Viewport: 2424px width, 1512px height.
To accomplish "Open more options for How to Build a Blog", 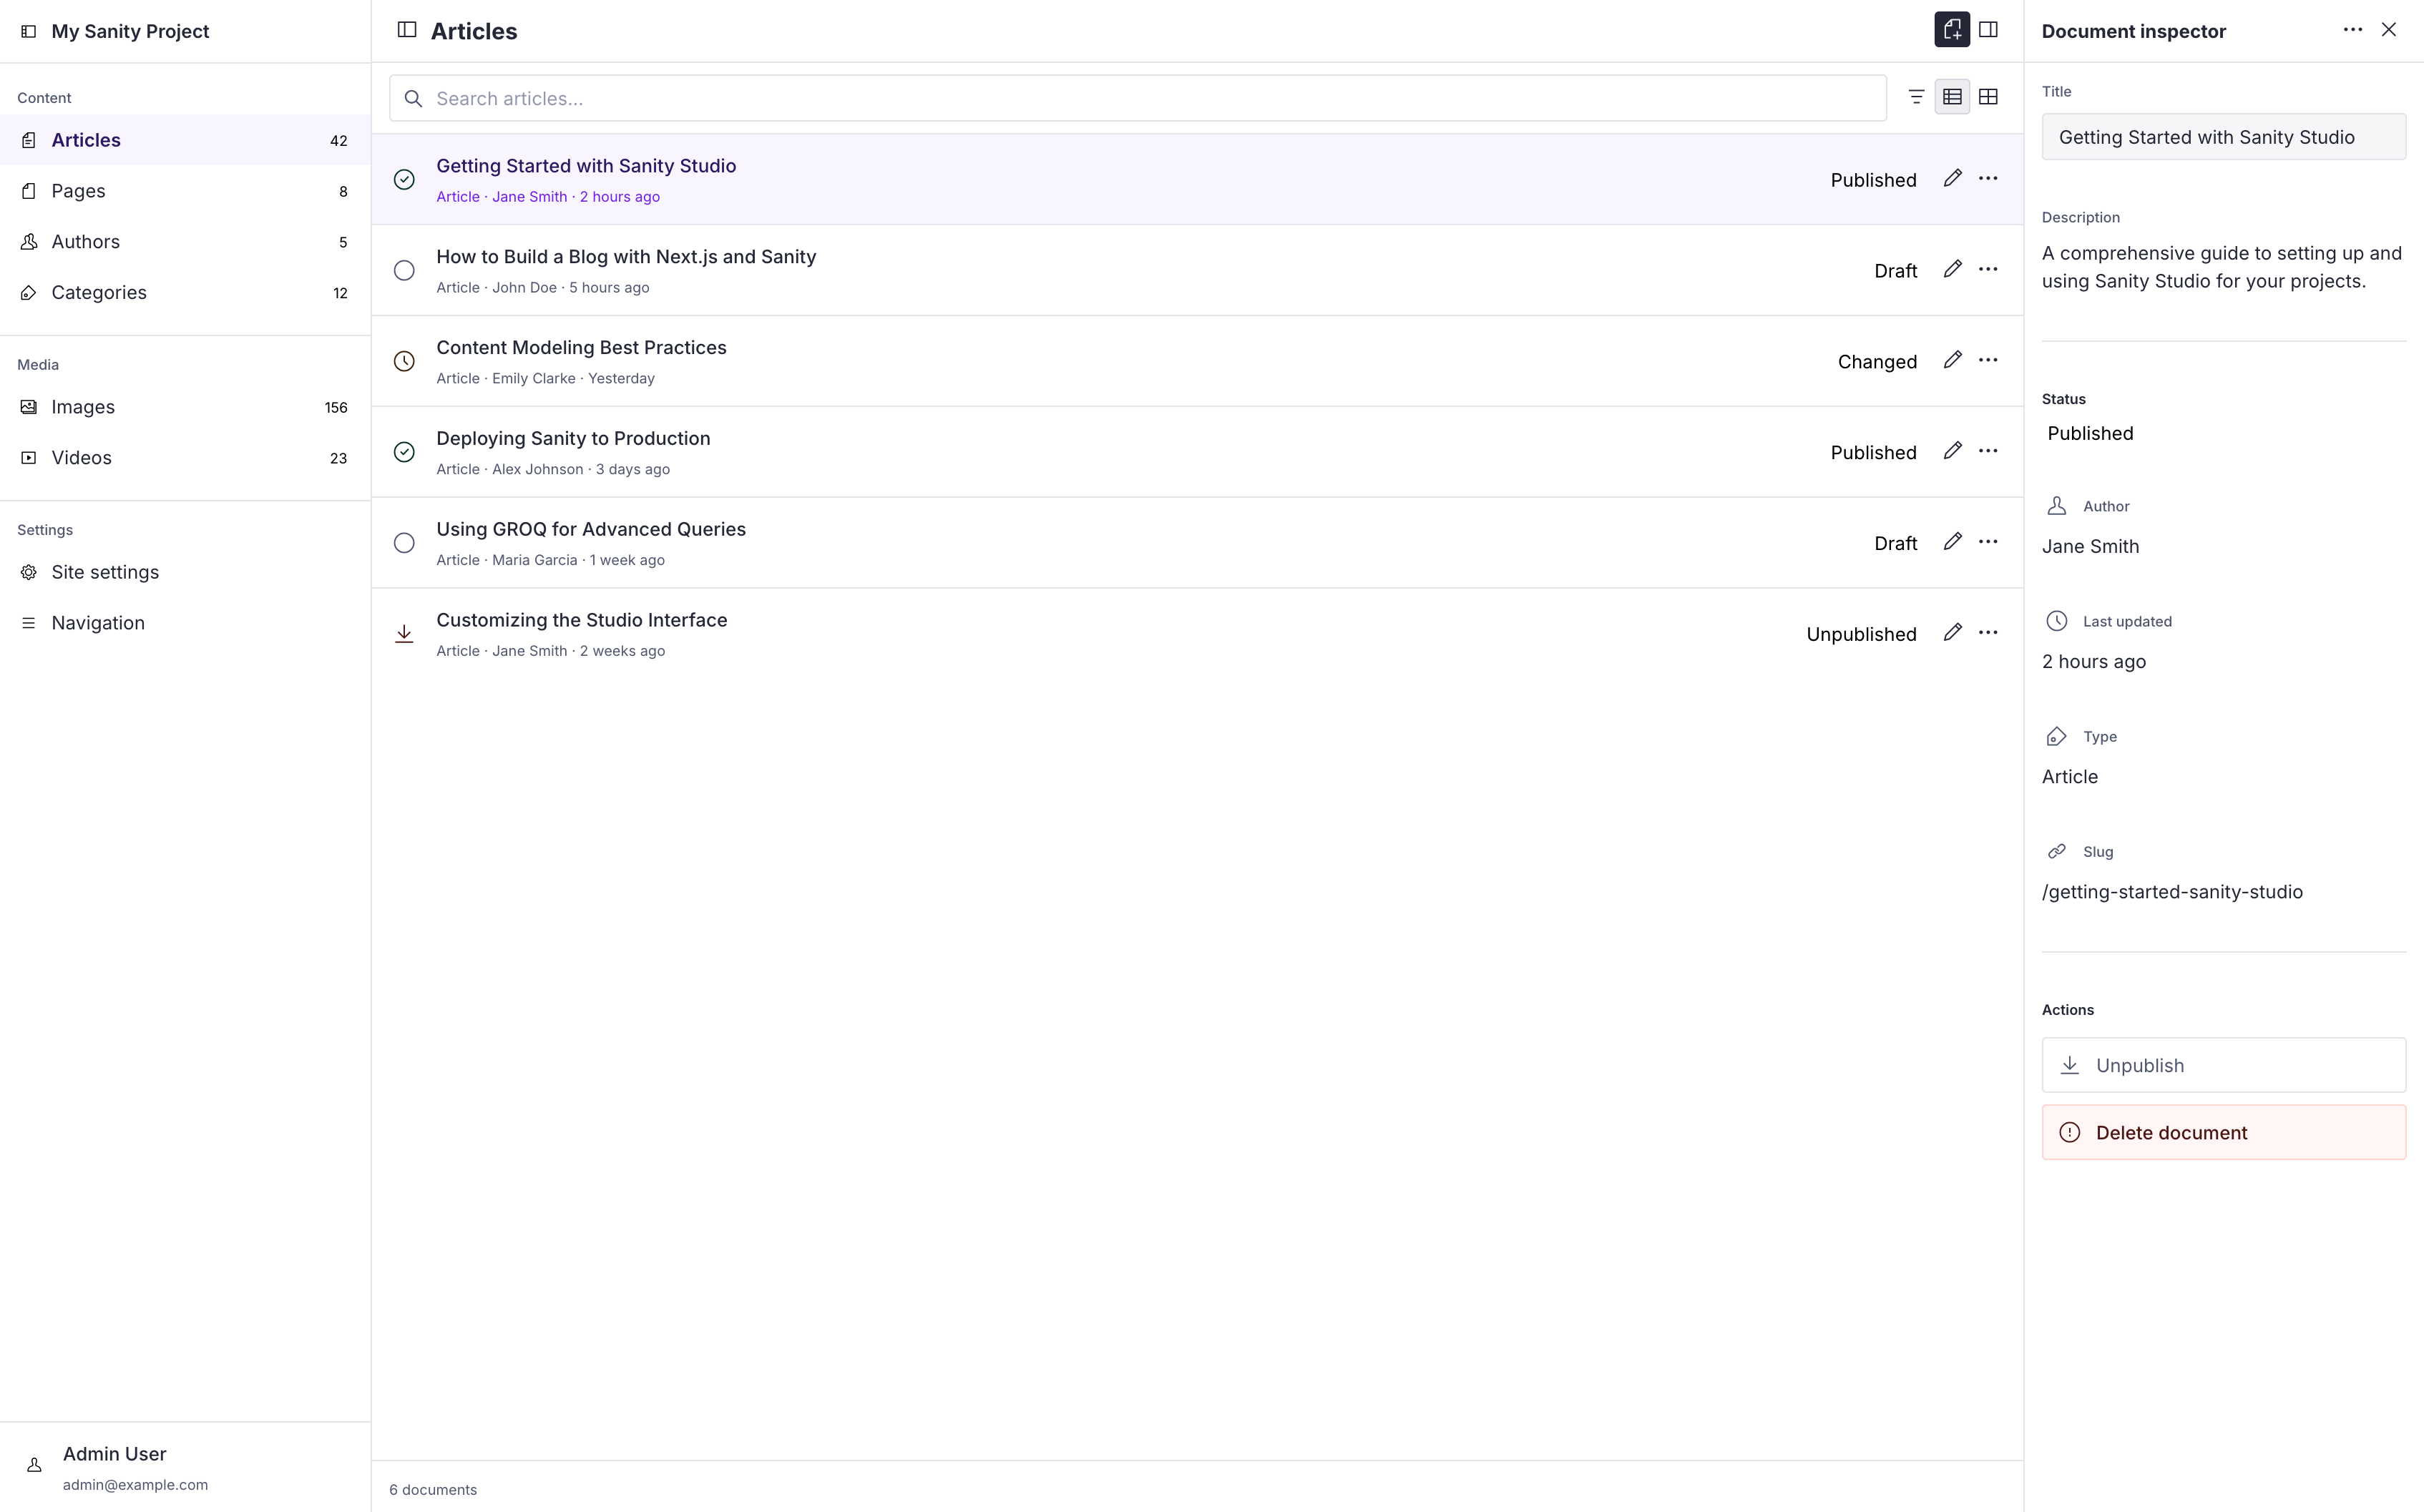I will coord(1988,270).
